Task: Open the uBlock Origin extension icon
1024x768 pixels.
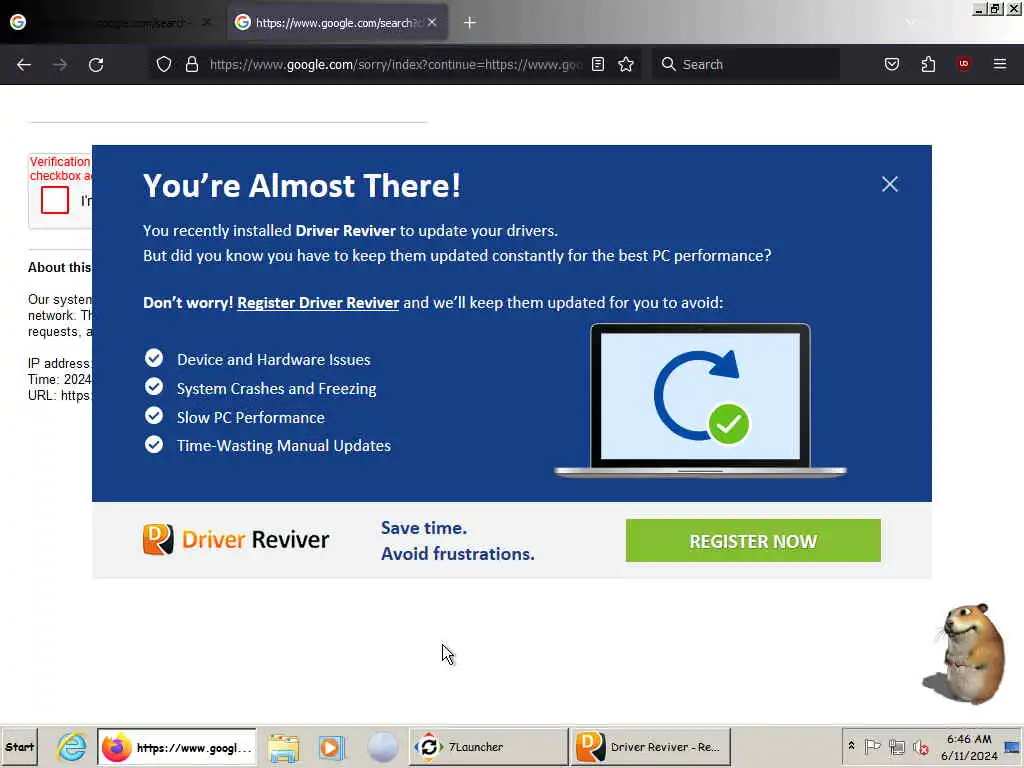Action: [x=963, y=63]
